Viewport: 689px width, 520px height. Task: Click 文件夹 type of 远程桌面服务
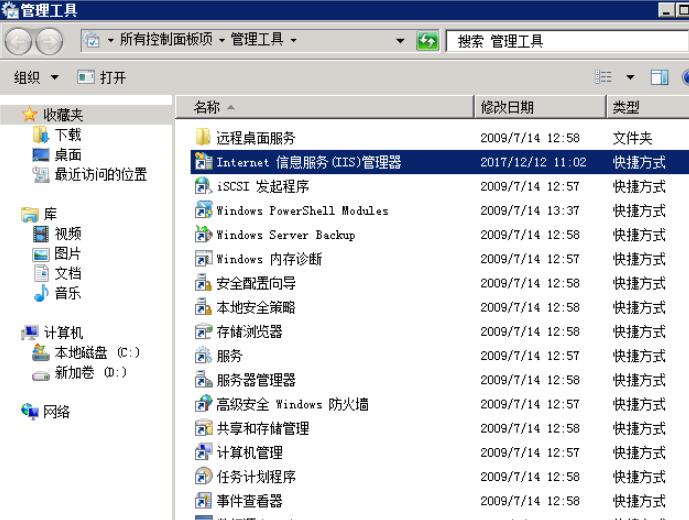(632, 138)
